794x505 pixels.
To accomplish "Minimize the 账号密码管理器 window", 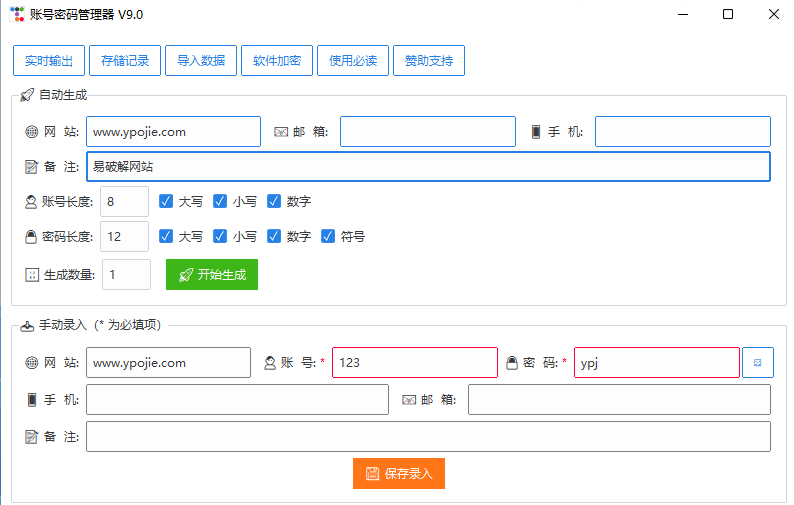I will 683,14.
